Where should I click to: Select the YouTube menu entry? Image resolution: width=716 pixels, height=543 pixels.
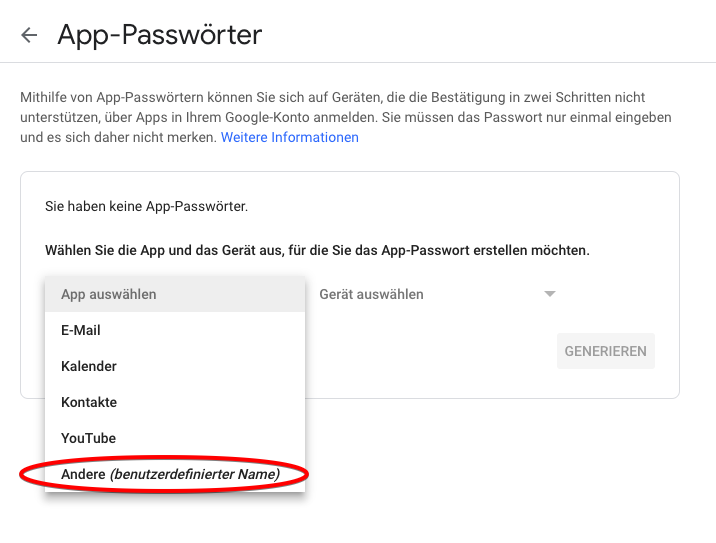pyautogui.click(x=88, y=438)
